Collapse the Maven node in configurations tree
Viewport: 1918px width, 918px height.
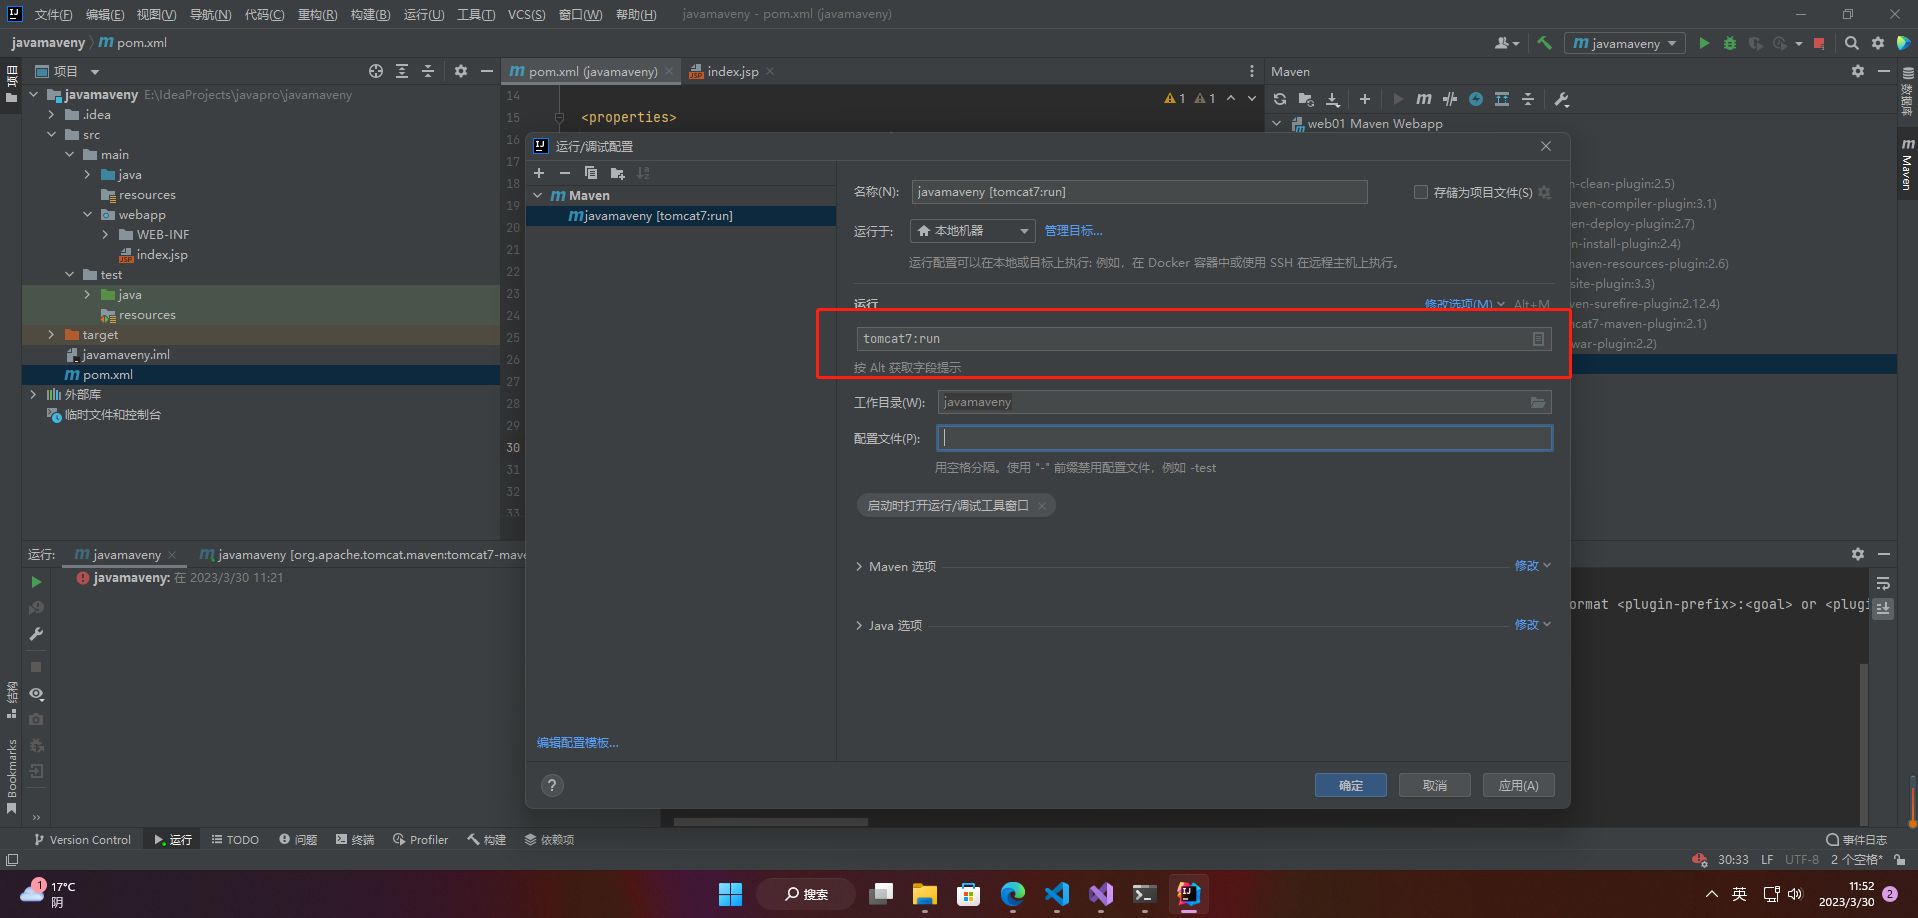pyautogui.click(x=538, y=196)
